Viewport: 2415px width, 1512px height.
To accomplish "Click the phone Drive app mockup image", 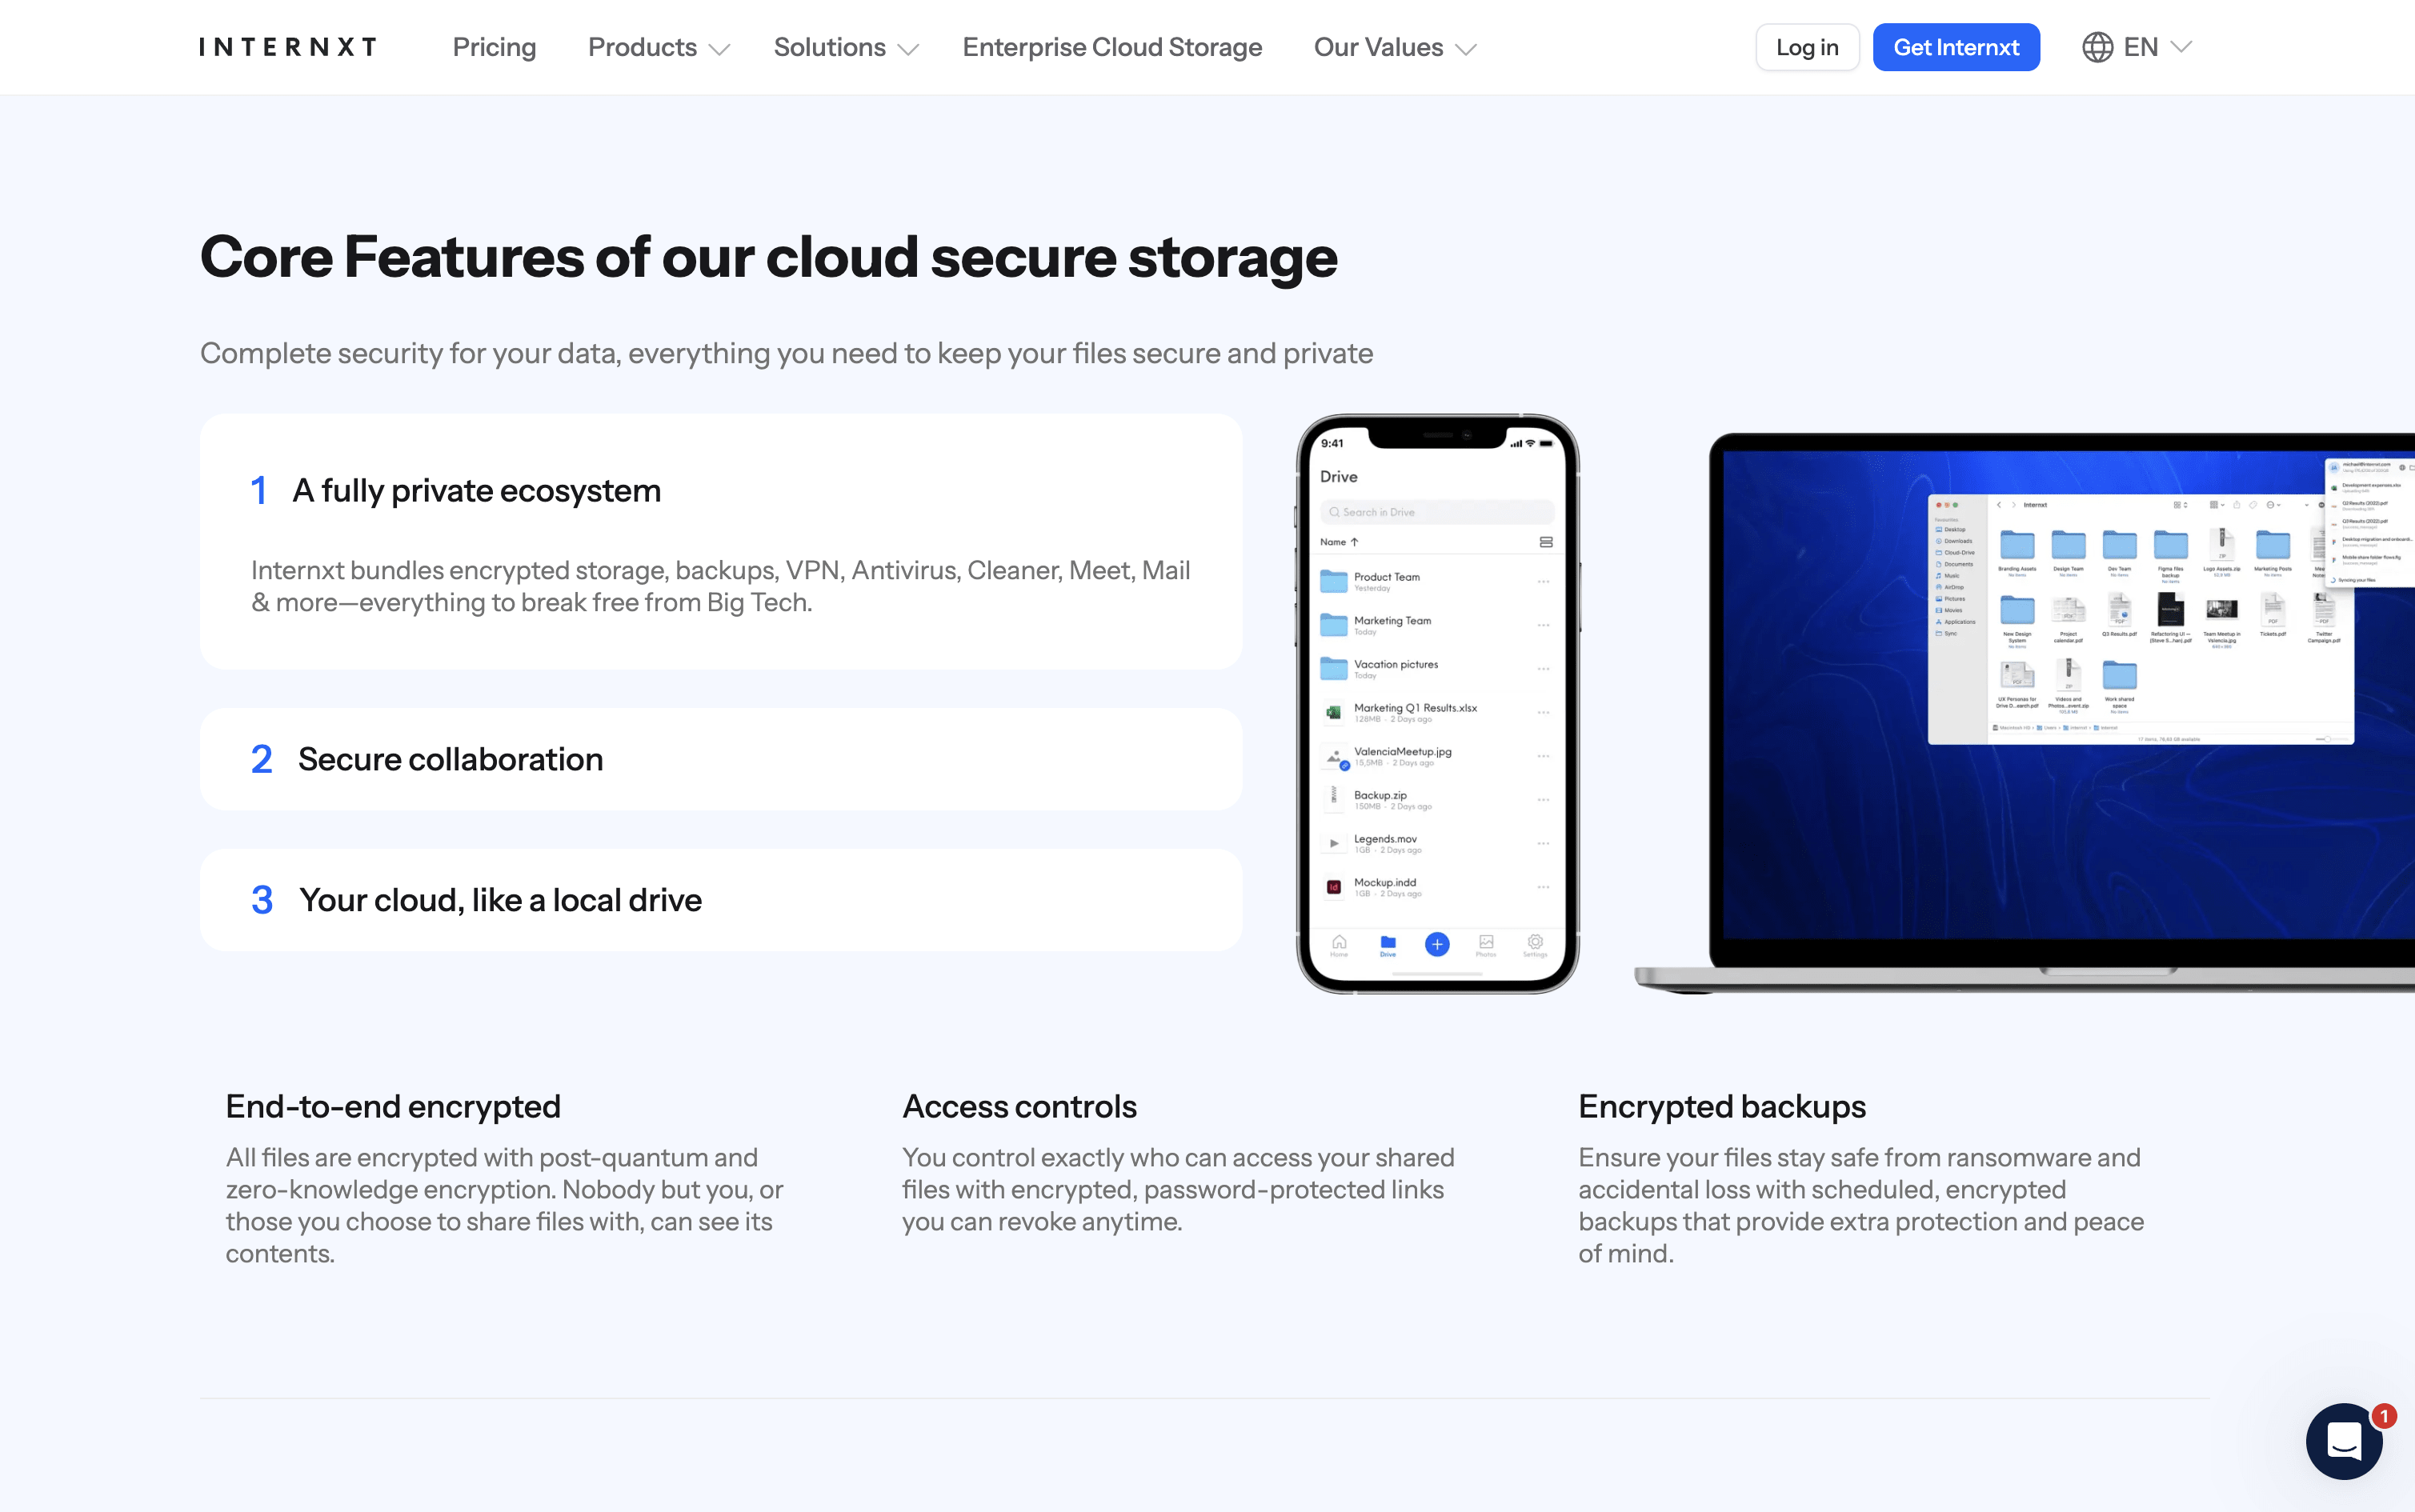I will click(1438, 704).
